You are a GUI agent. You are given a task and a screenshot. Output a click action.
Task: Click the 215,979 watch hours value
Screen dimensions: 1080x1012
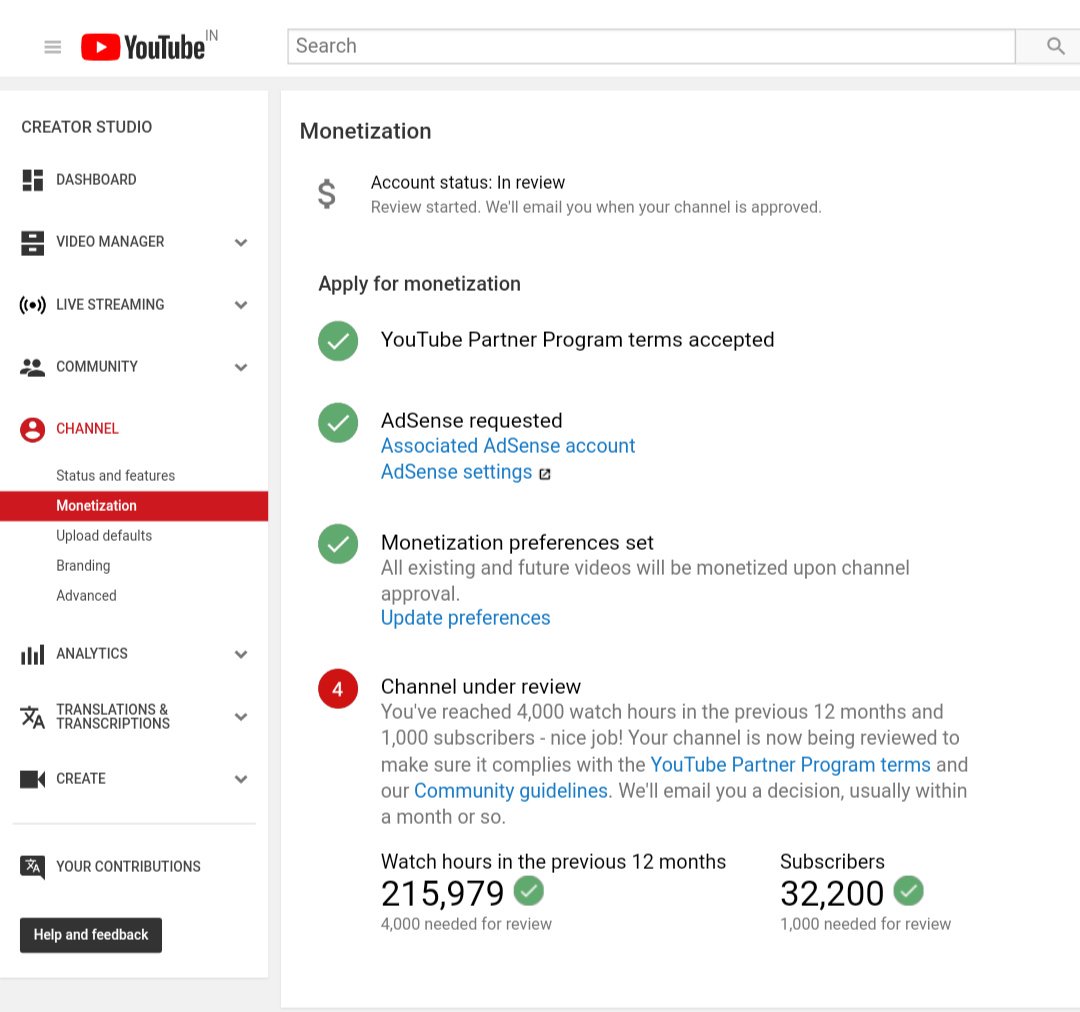pos(442,894)
